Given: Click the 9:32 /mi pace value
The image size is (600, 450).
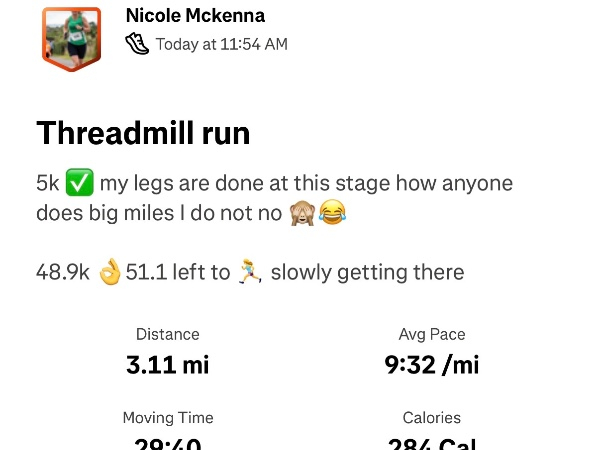Looking at the screenshot, I should pyautogui.click(x=432, y=365).
